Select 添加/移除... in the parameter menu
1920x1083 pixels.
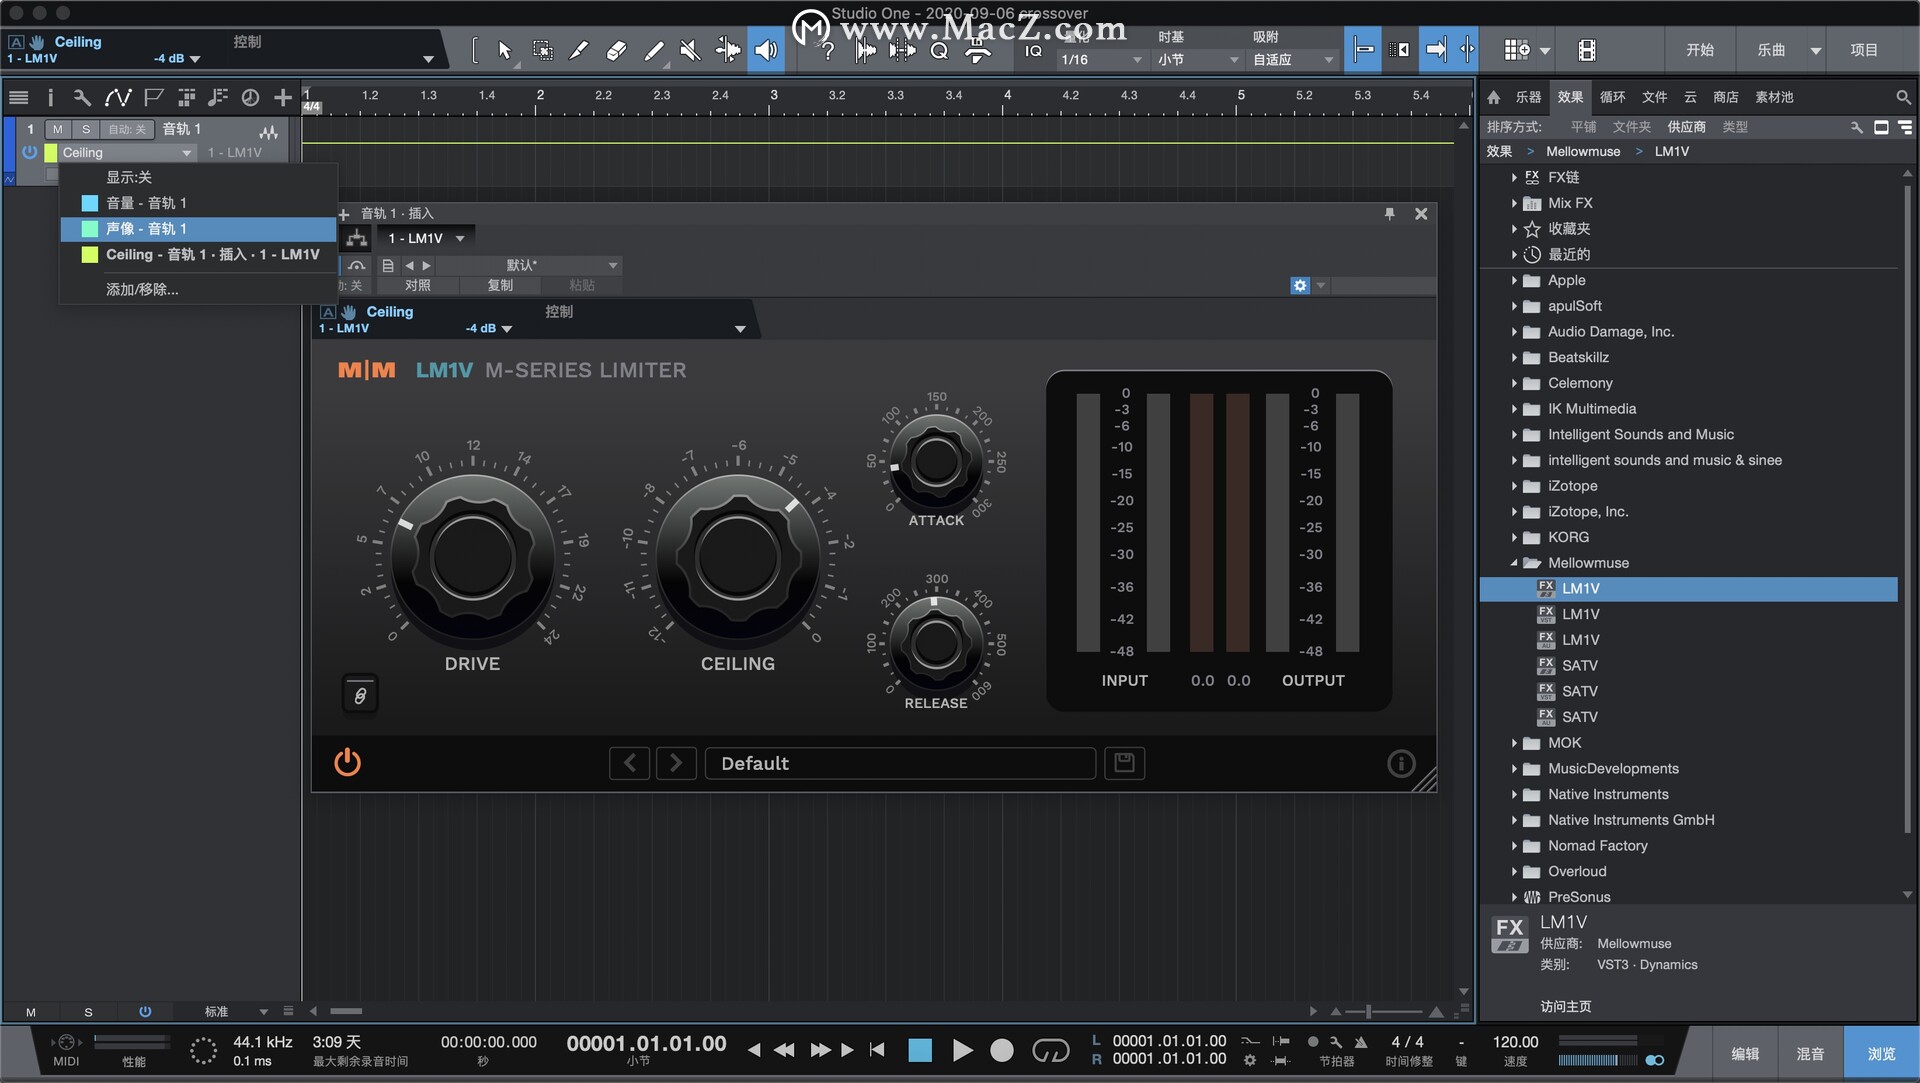coord(198,289)
